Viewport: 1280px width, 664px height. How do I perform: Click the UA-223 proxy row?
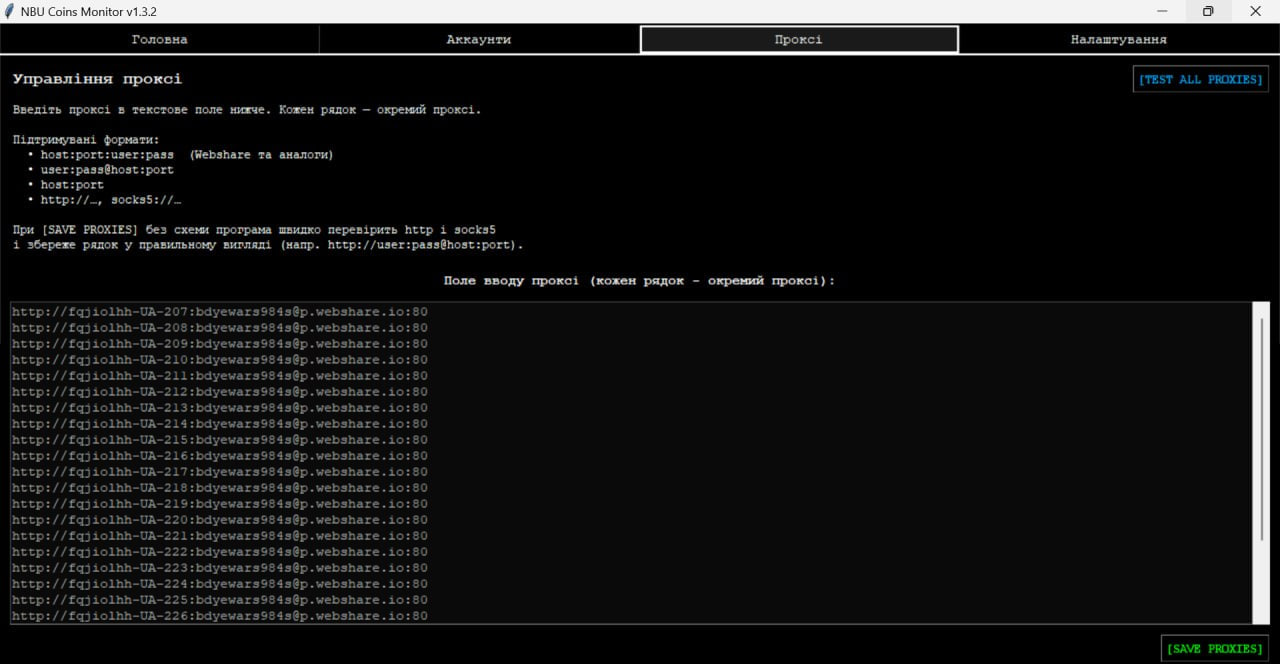tap(220, 568)
